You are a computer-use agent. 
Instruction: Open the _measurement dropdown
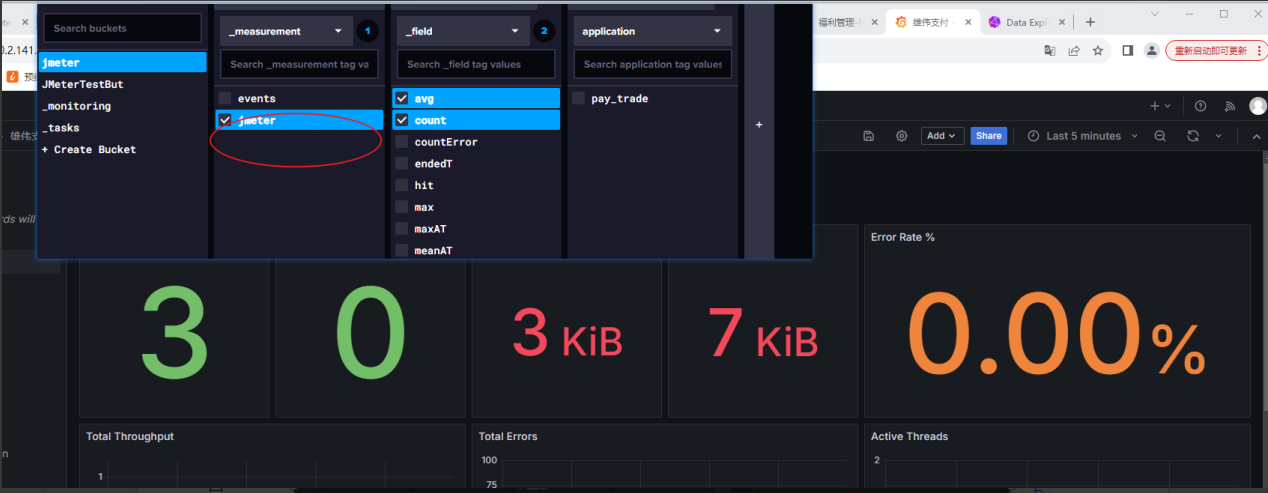click(x=286, y=31)
